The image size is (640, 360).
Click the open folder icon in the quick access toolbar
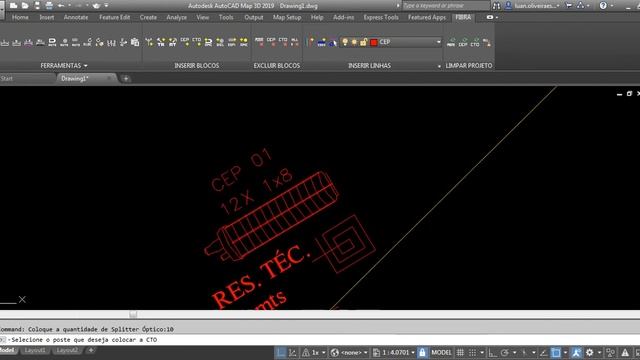click(x=25, y=6)
